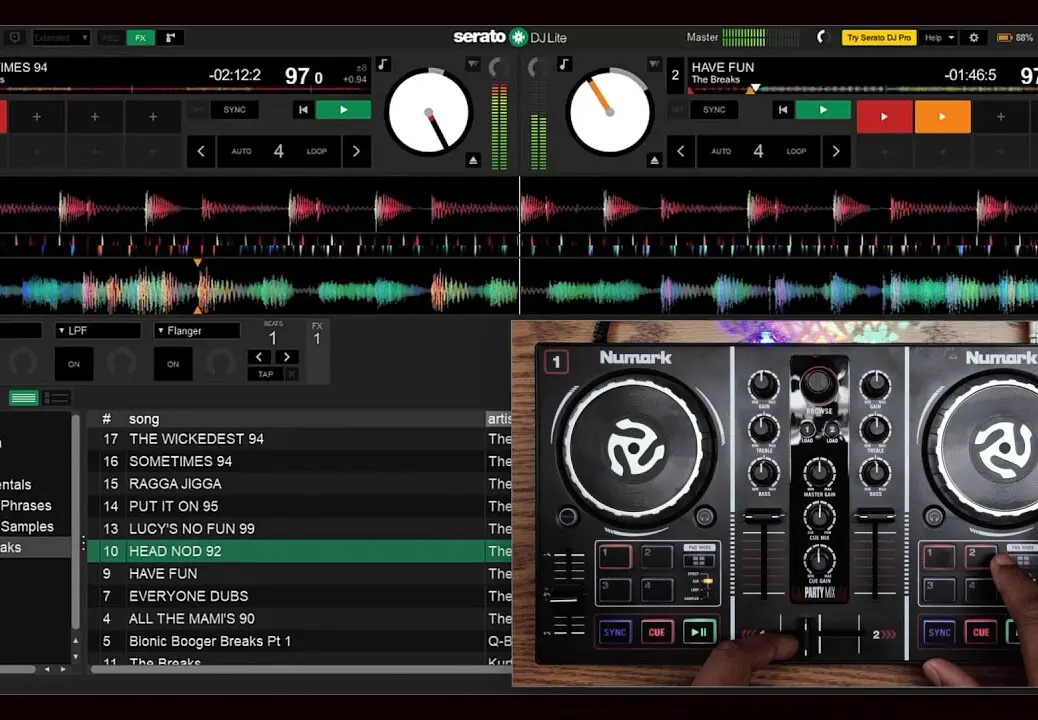Double the auto loop size on Deck 2
The width and height of the screenshot is (1038, 720).
click(836, 152)
